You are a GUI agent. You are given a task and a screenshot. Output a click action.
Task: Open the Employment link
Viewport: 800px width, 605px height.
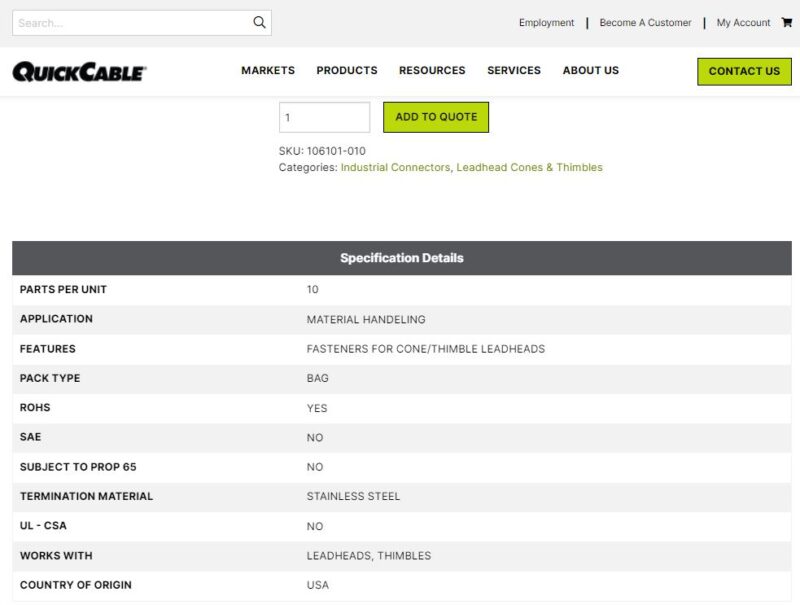coord(546,23)
